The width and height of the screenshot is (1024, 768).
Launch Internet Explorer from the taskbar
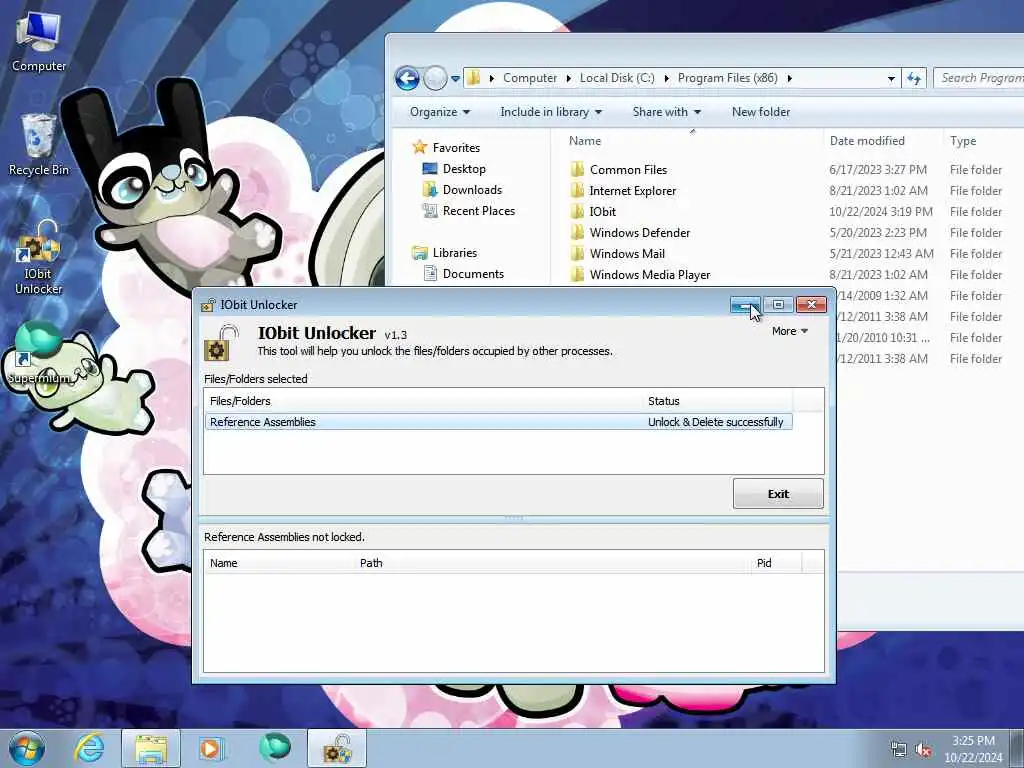coord(89,748)
